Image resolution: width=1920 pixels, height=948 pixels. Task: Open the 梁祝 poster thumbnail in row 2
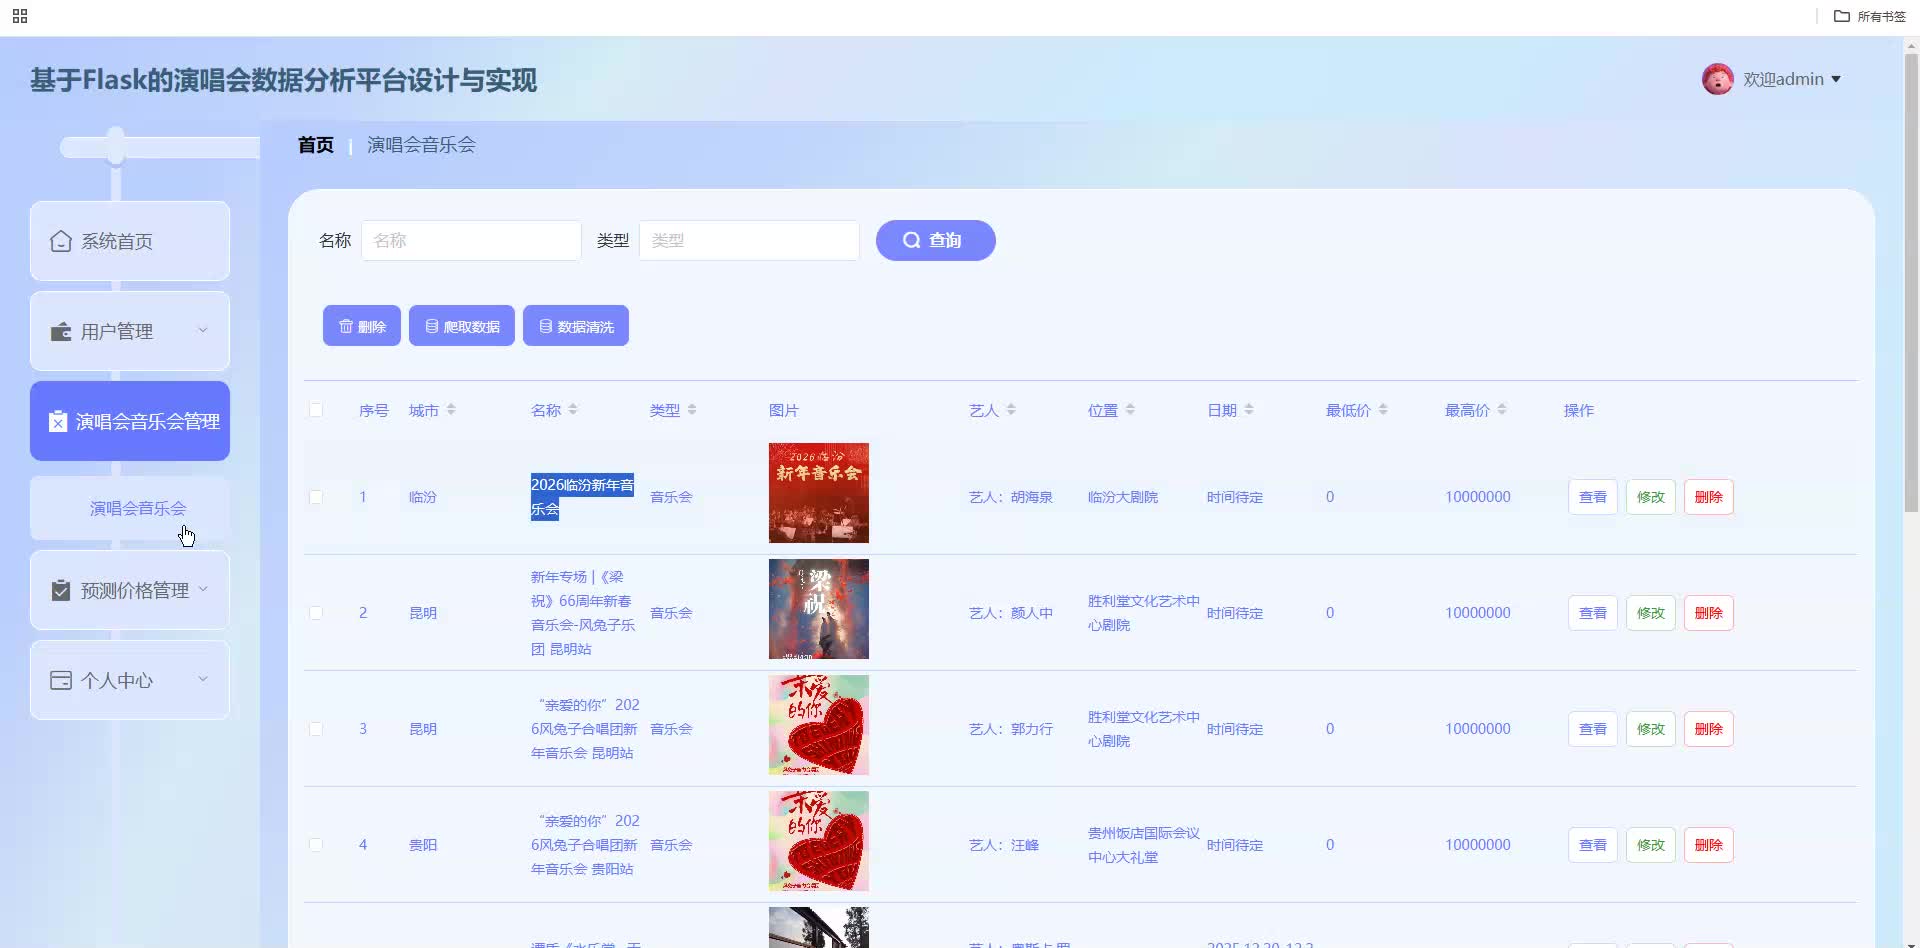(819, 609)
